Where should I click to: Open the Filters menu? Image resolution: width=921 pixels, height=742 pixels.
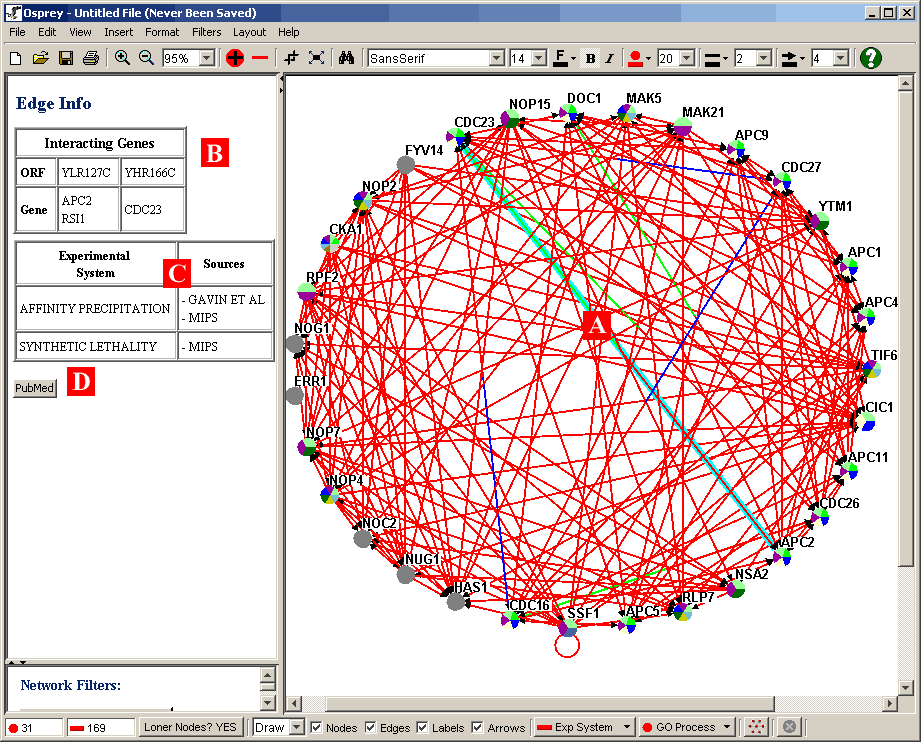click(206, 32)
